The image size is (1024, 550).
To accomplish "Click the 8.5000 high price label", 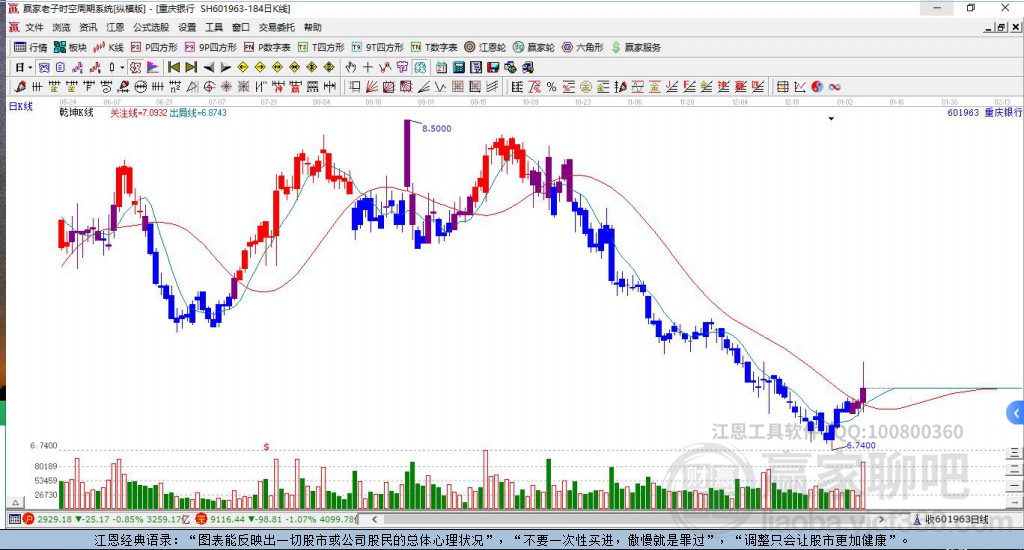I will 436,129.
